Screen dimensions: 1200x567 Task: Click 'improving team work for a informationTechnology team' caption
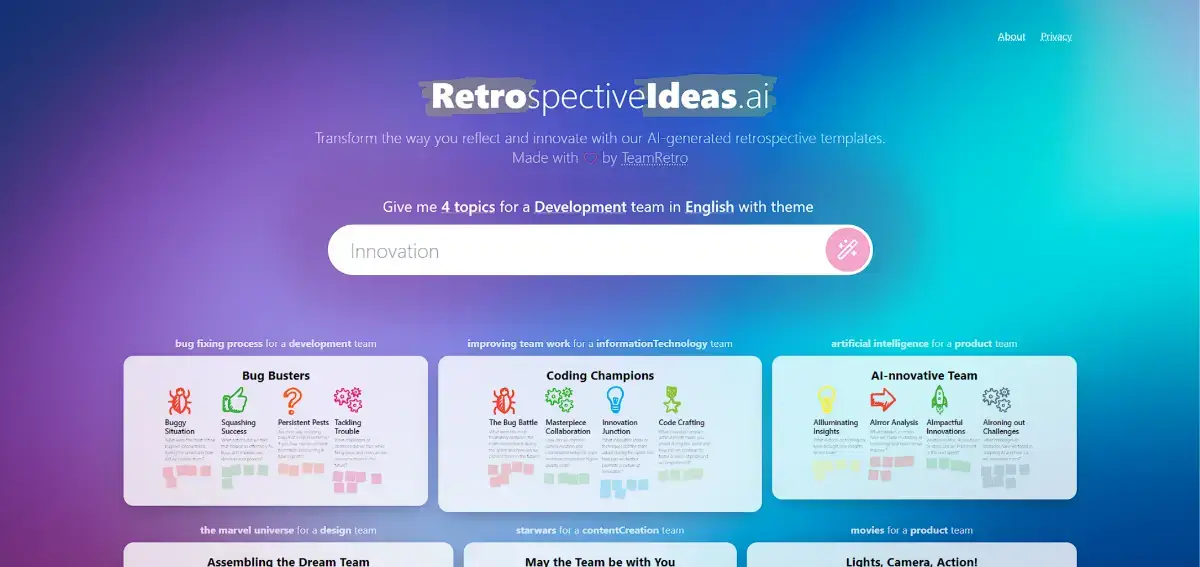pos(600,344)
